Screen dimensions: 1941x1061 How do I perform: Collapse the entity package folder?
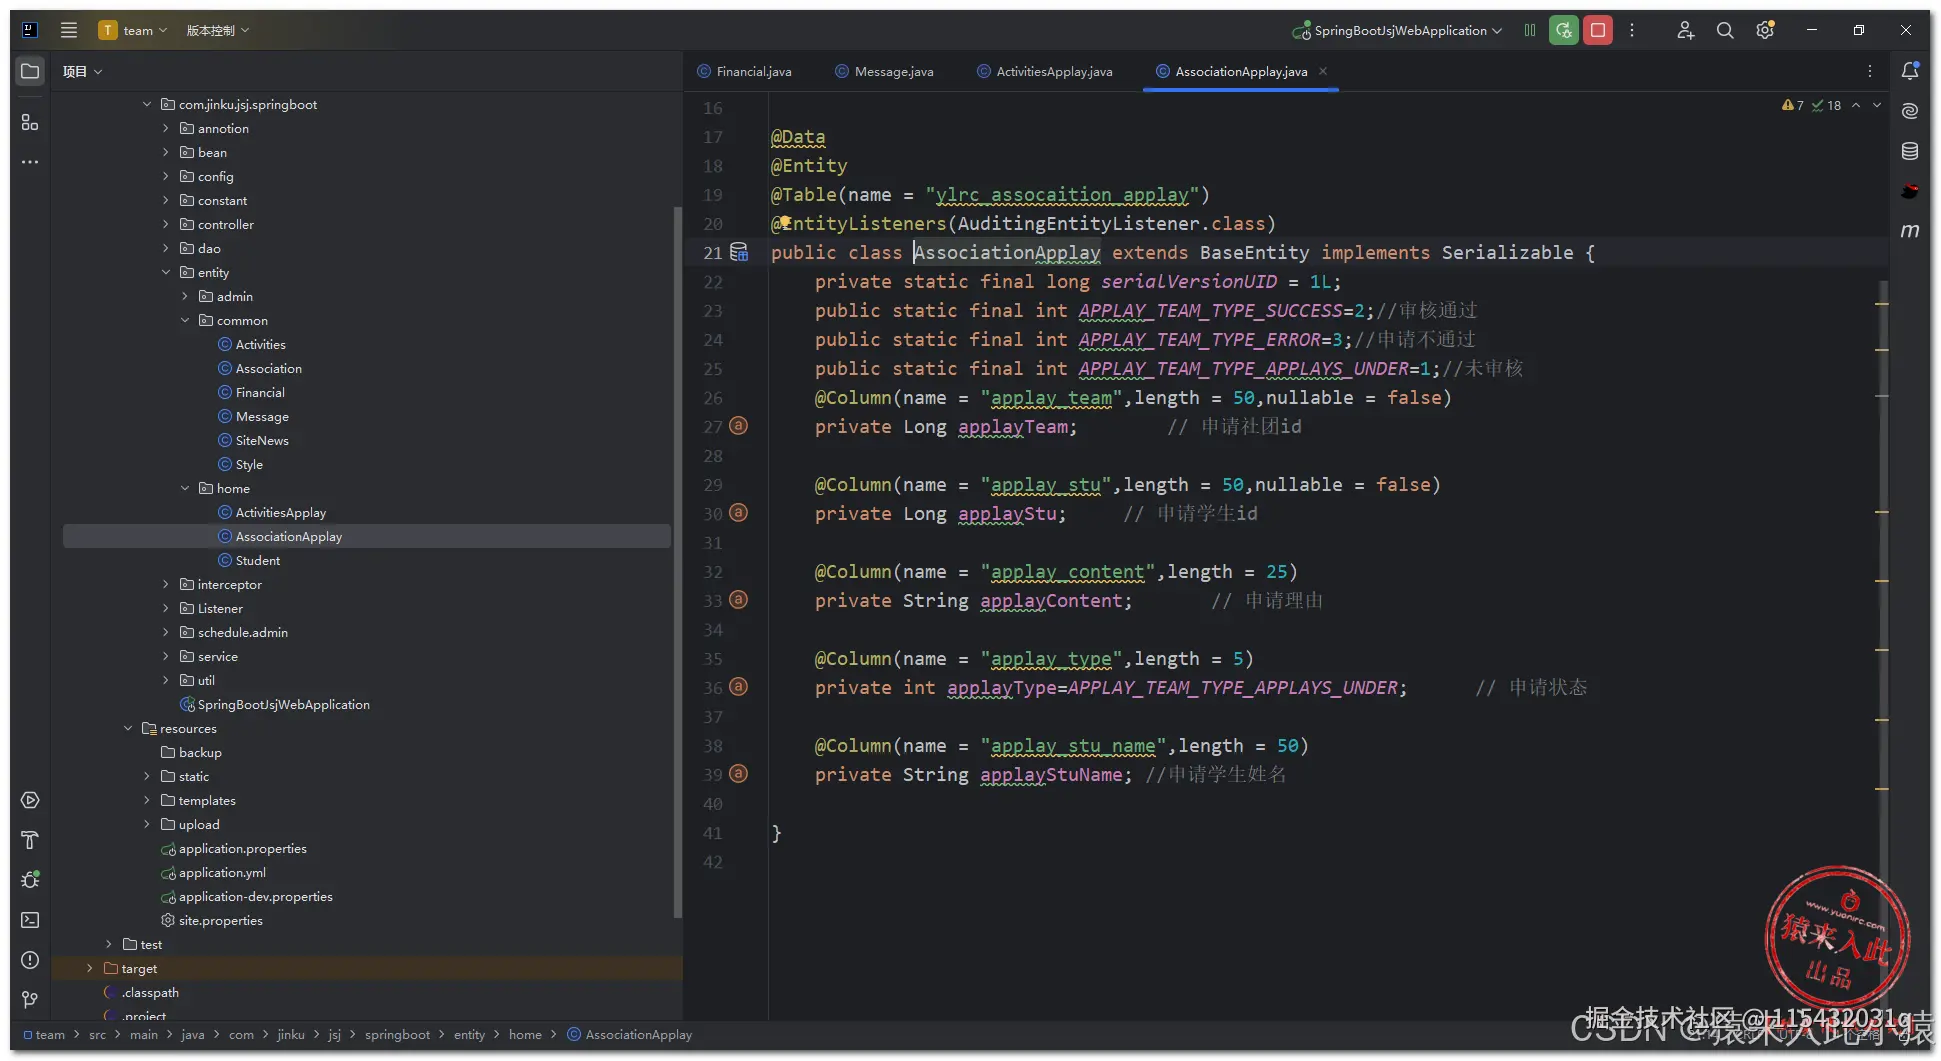pos(166,273)
